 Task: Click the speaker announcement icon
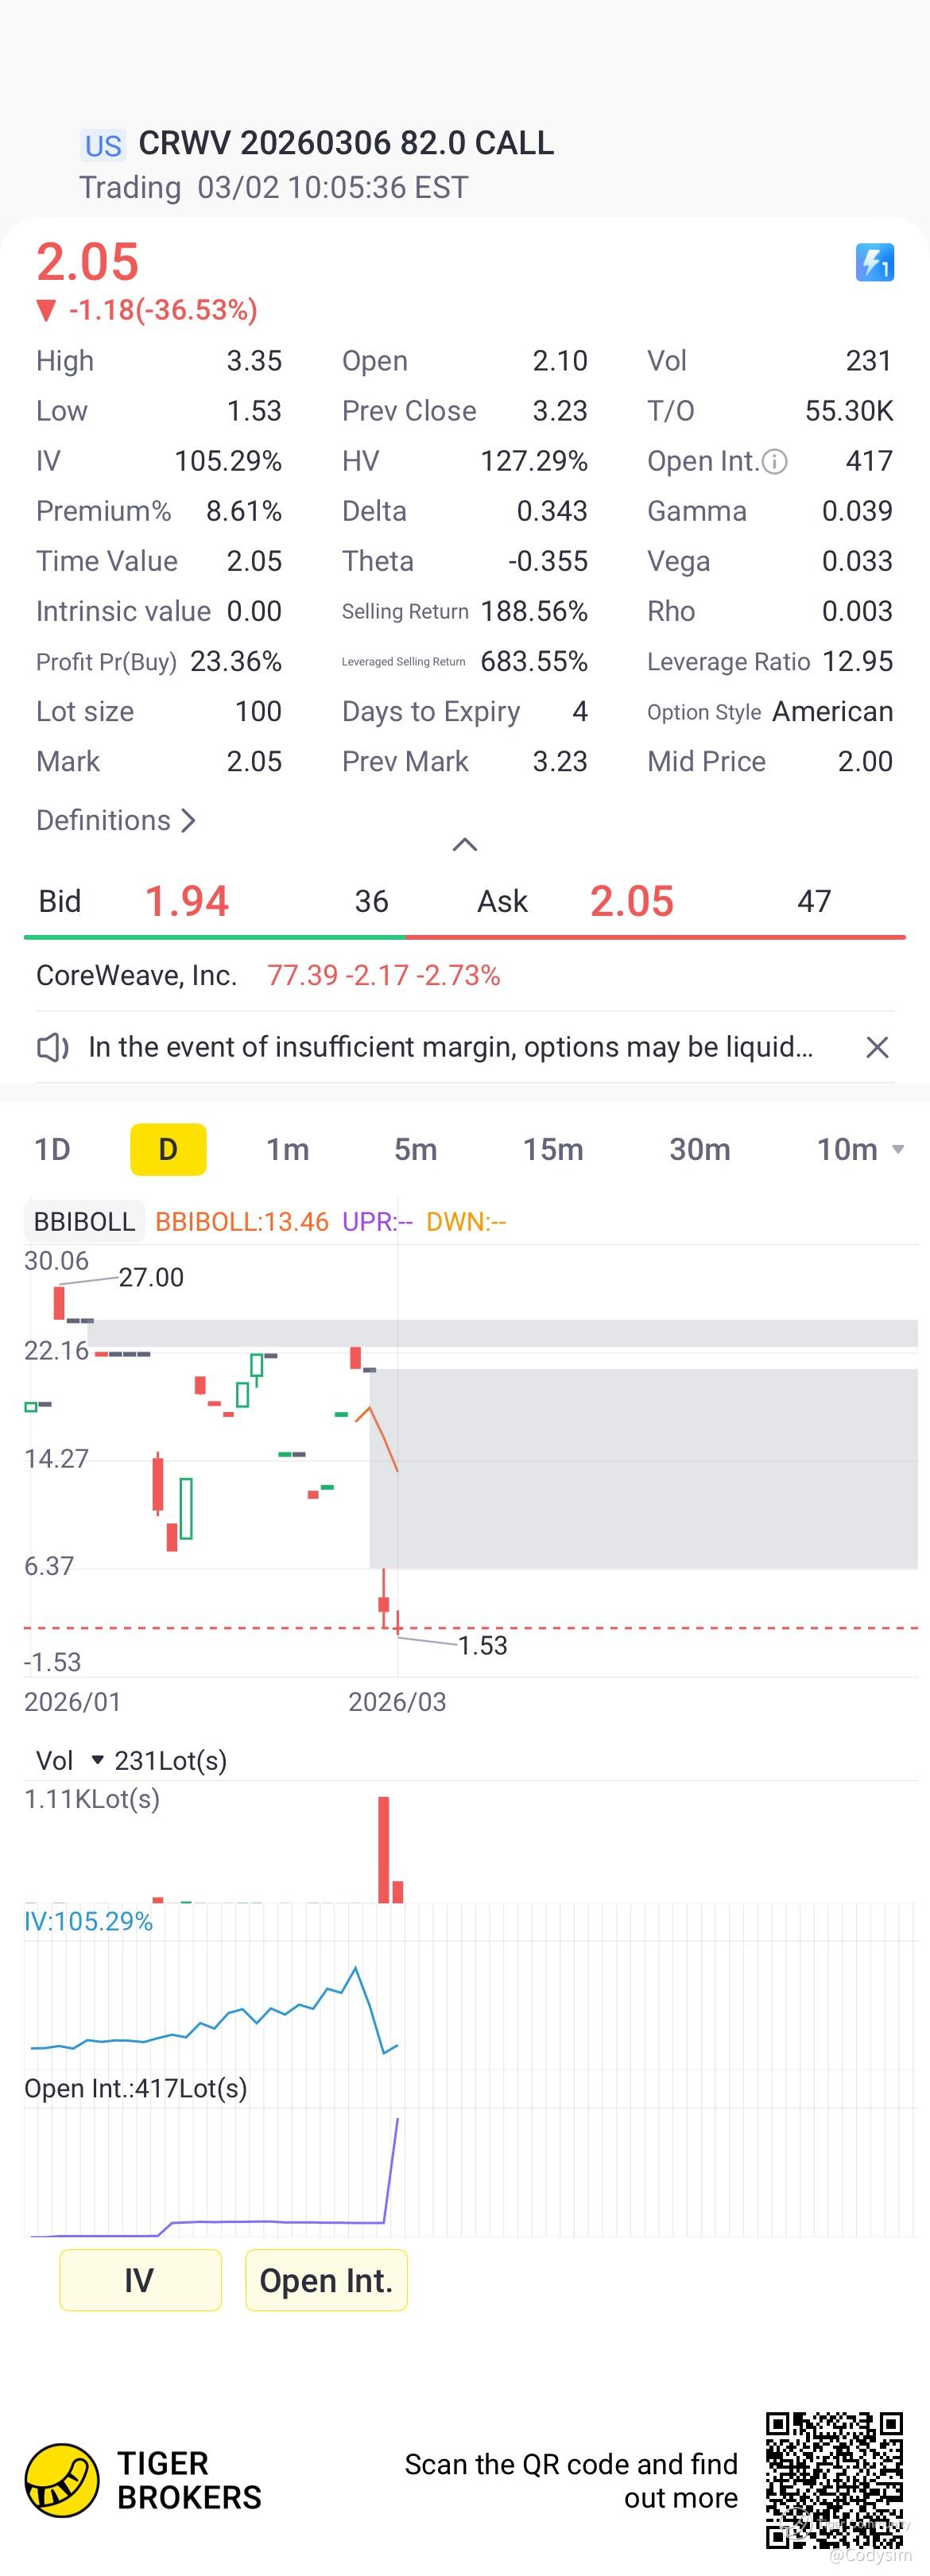(x=52, y=1047)
